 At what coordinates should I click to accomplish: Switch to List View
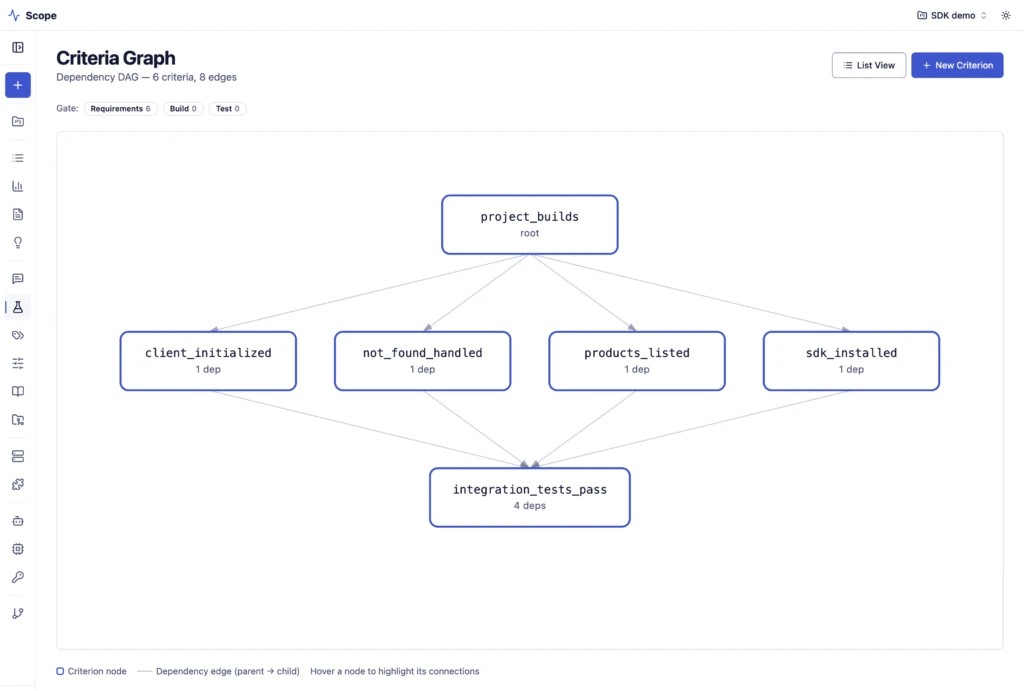869,65
